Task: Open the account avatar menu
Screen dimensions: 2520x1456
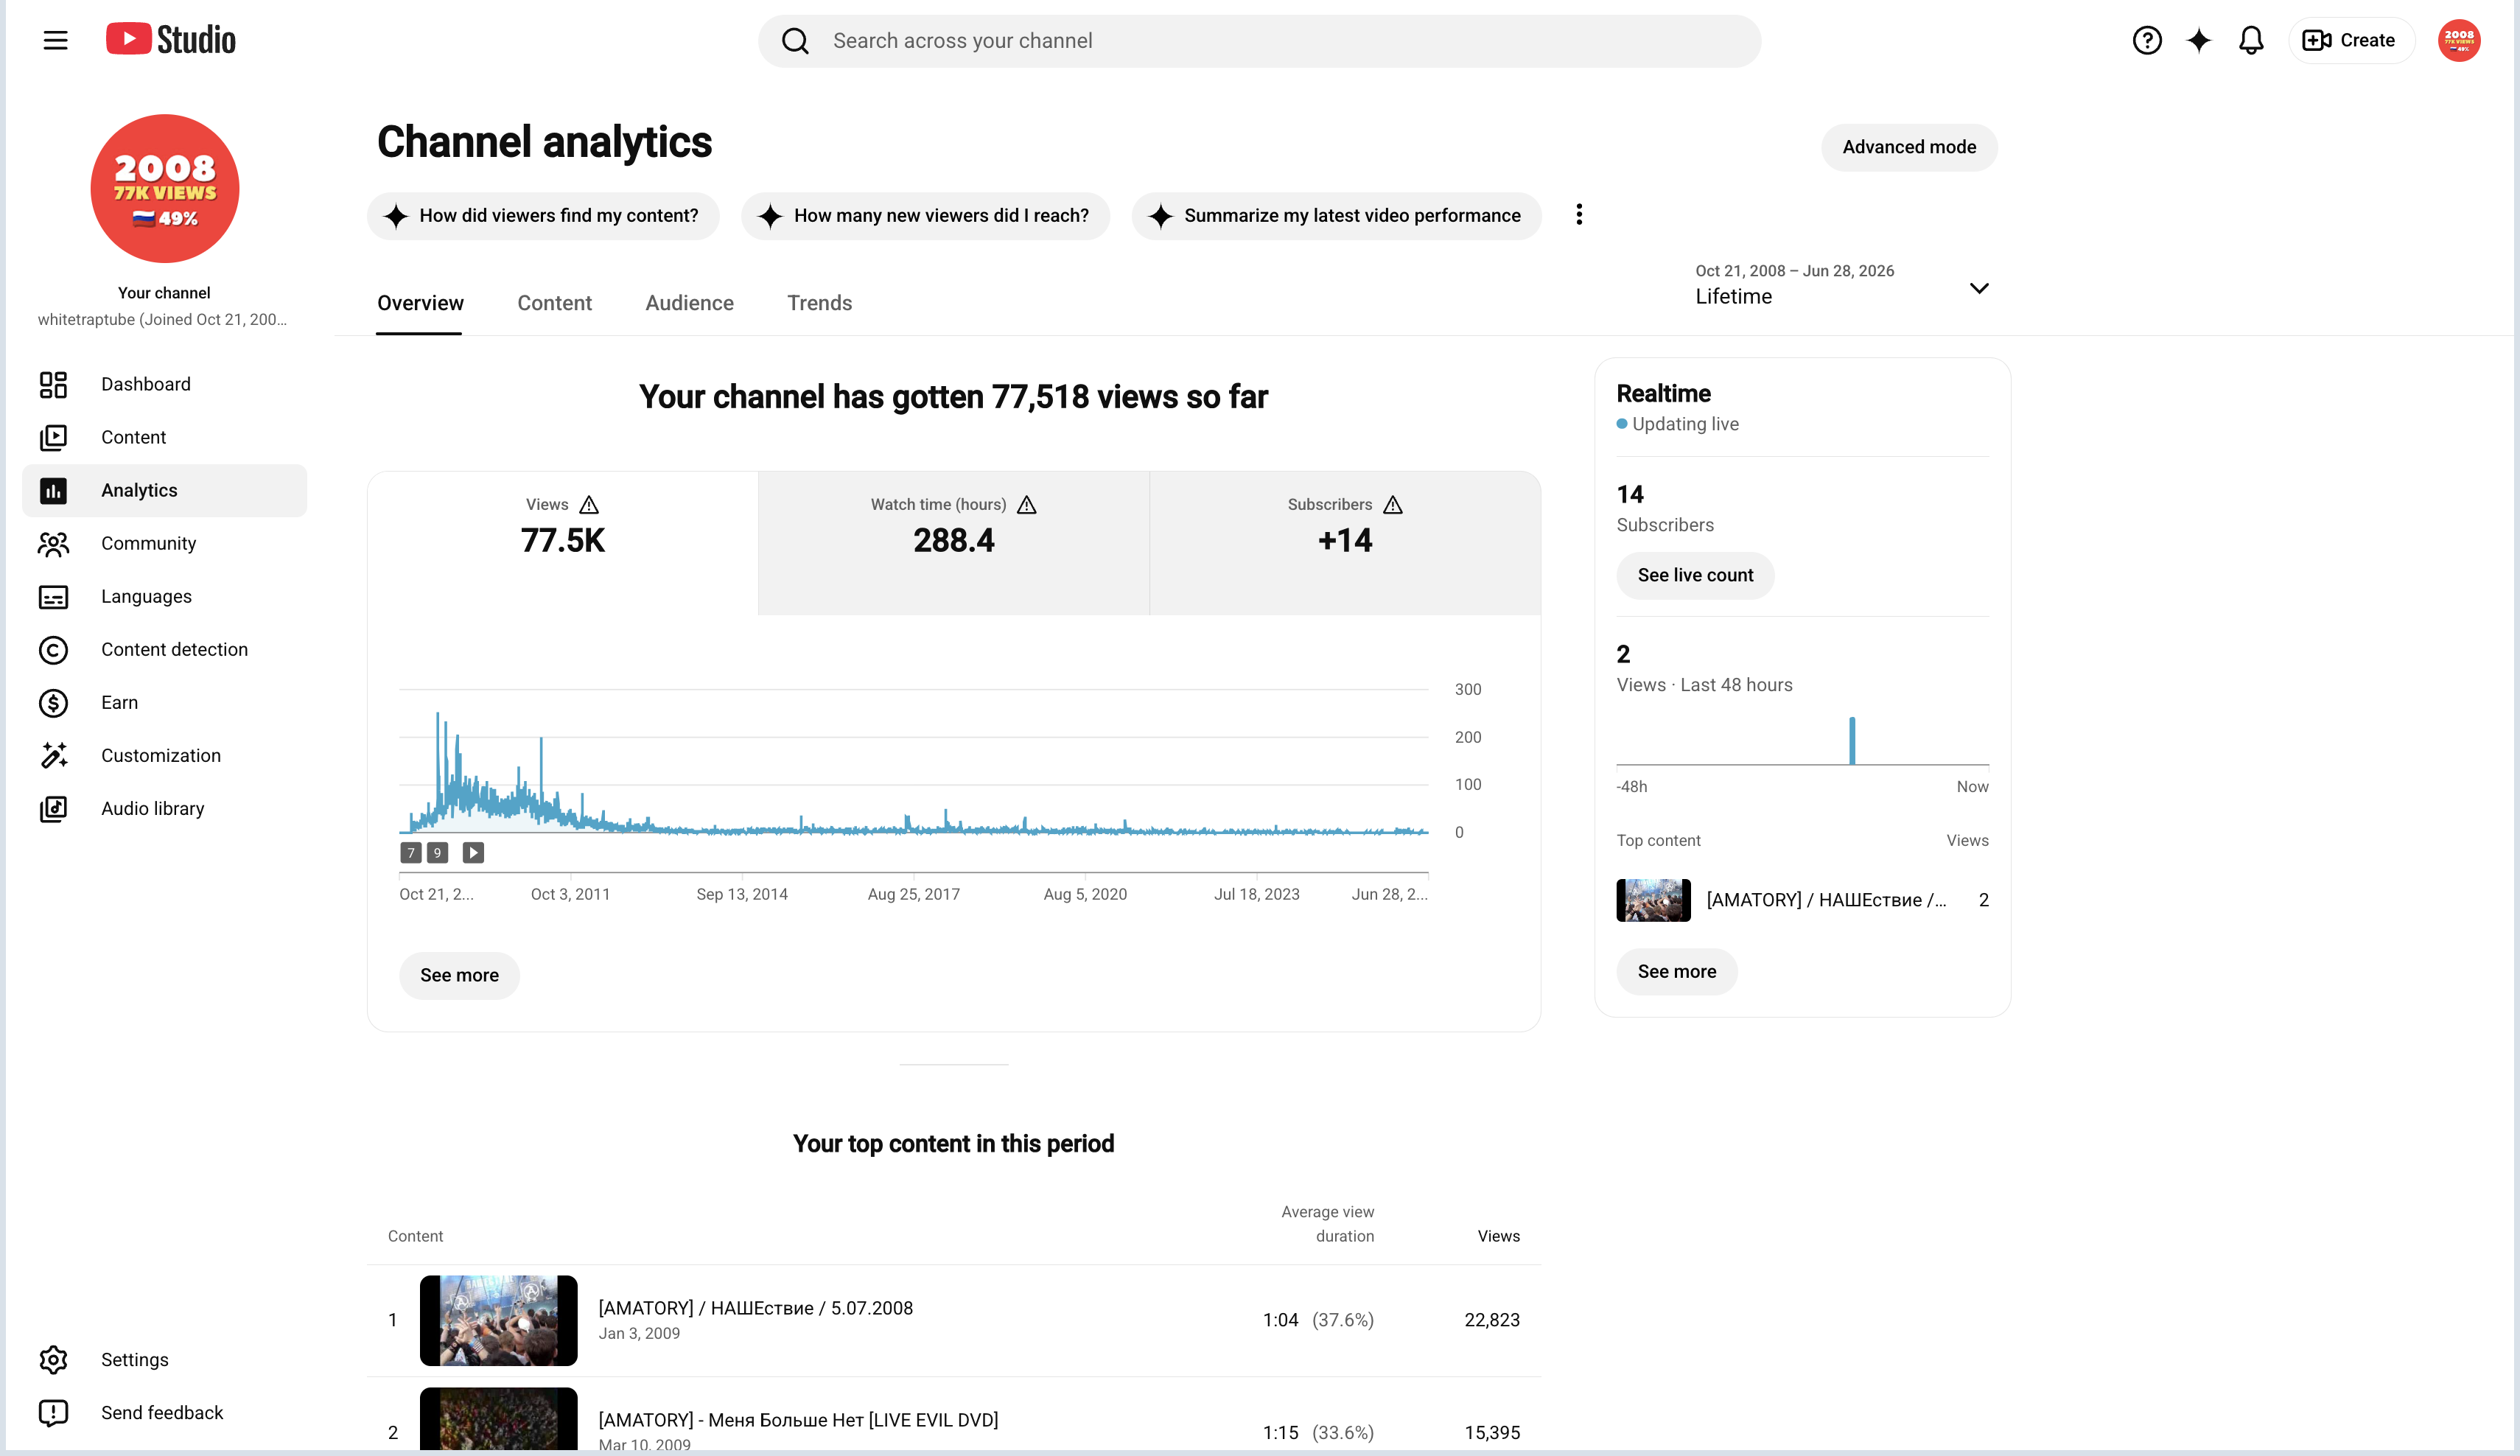Action: click(2459, 40)
